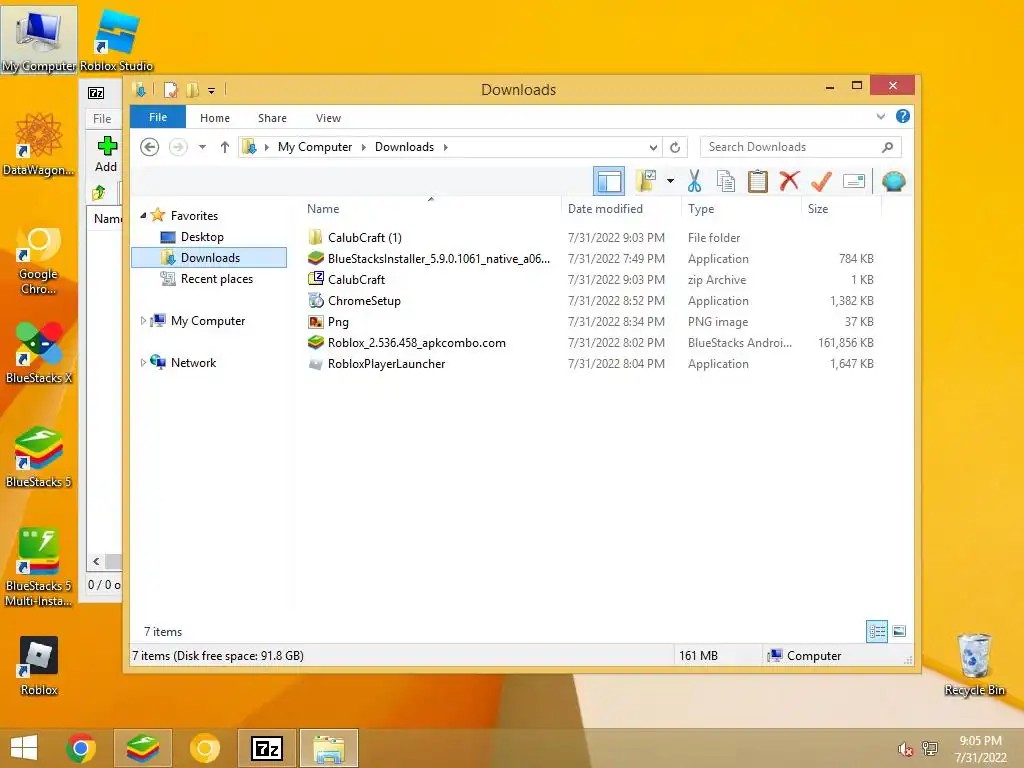Screen dimensions: 1024x768
Task: Open the Help question mark icon
Action: pos(903,116)
